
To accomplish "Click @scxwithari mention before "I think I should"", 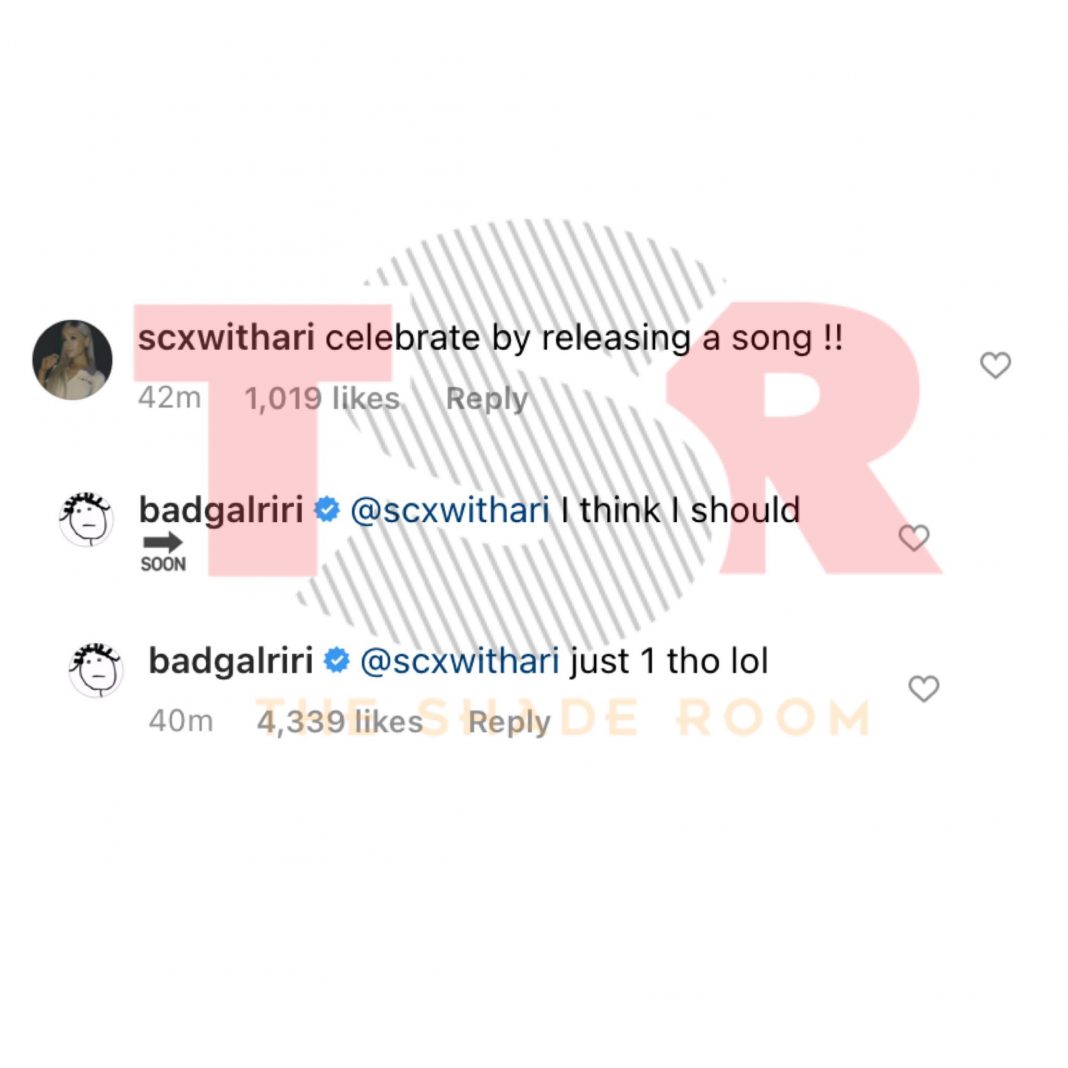I will [448, 510].
